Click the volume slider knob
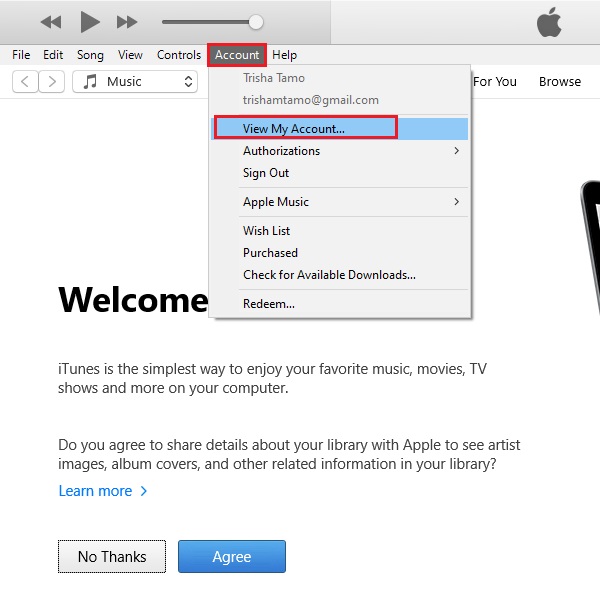 256,22
